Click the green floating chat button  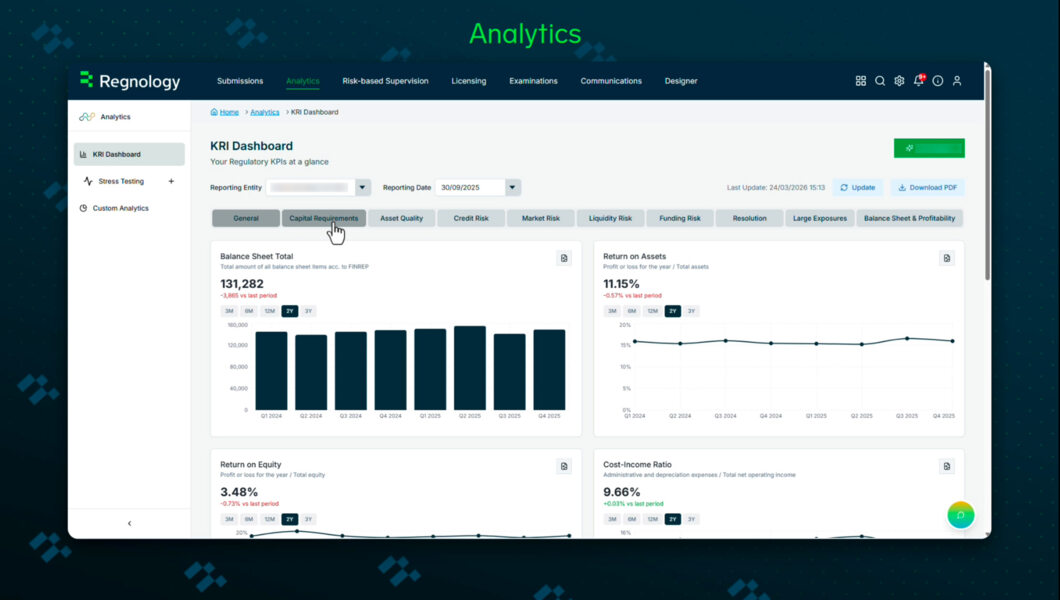(960, 515)
